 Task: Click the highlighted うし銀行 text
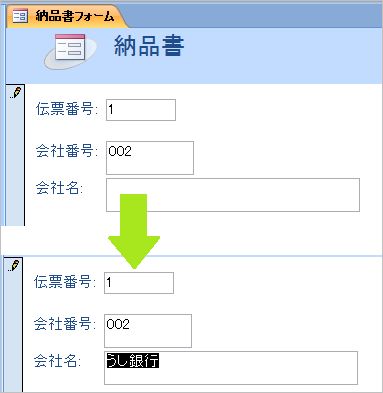(x=133, y=360)
